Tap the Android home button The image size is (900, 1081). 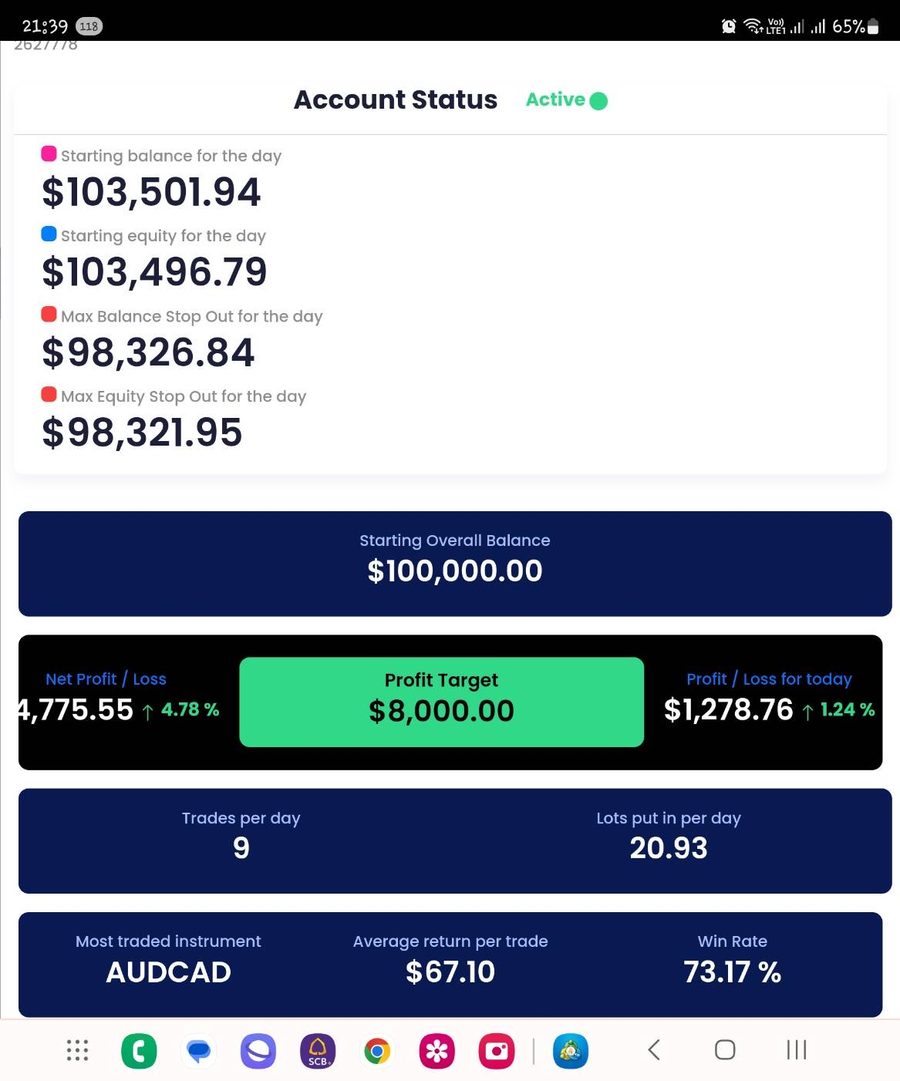(x=725, y=1050)
